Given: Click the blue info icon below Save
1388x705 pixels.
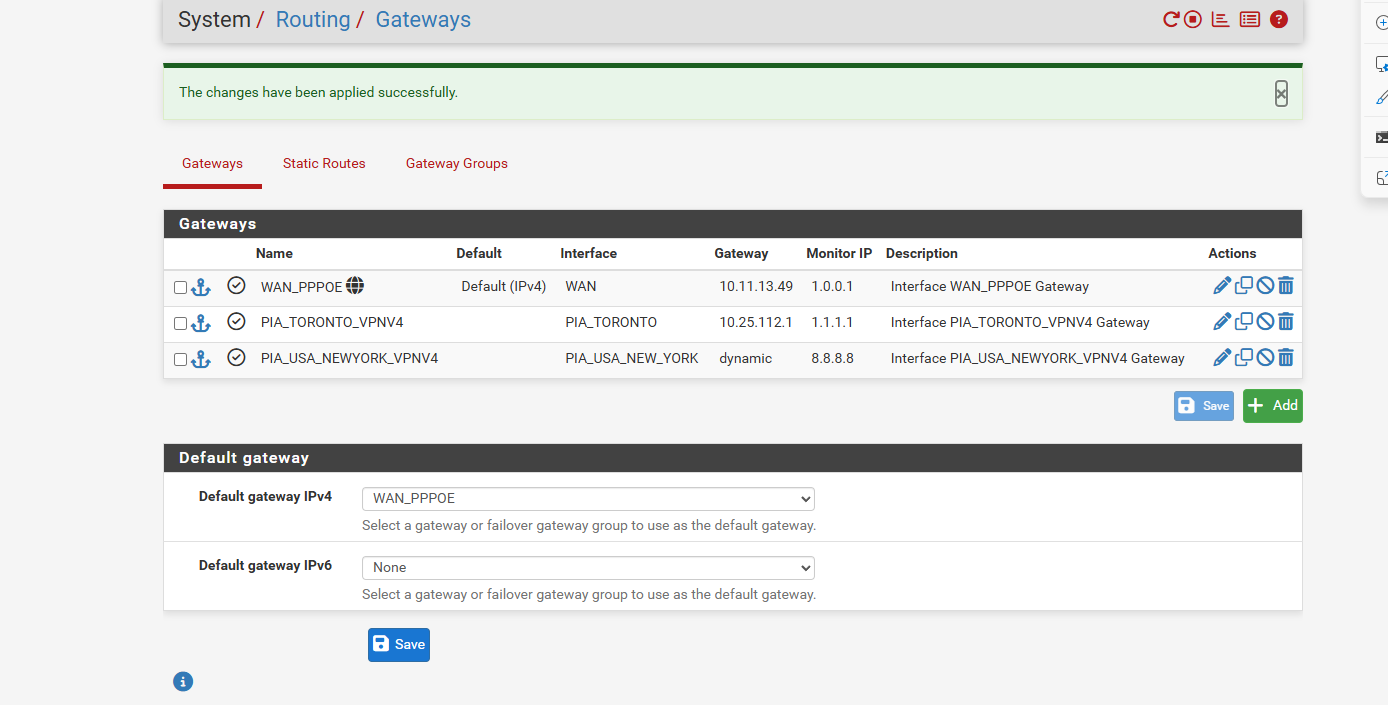Looking at the screenshot, I should click(x=183, y=682).
